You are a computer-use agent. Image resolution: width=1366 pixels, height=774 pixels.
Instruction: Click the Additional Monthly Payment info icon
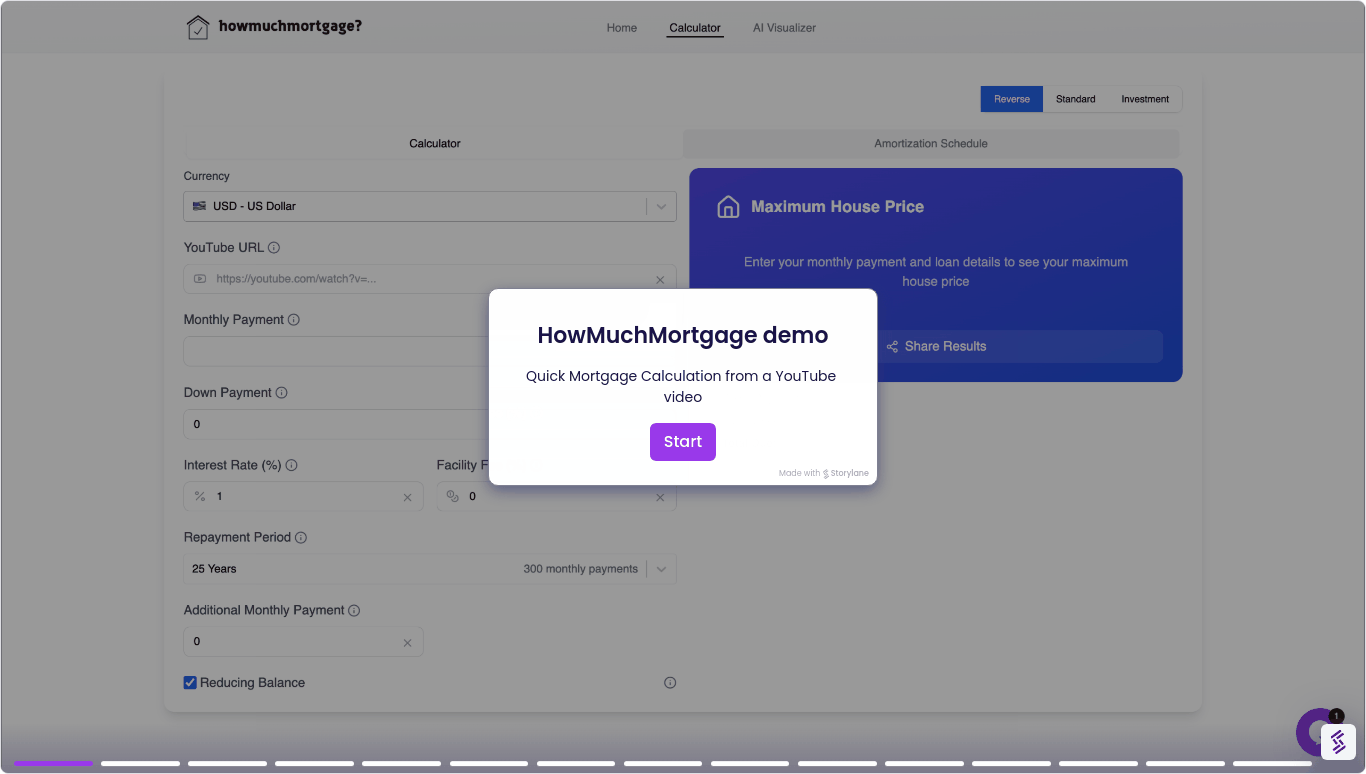[x=354, y=610]
